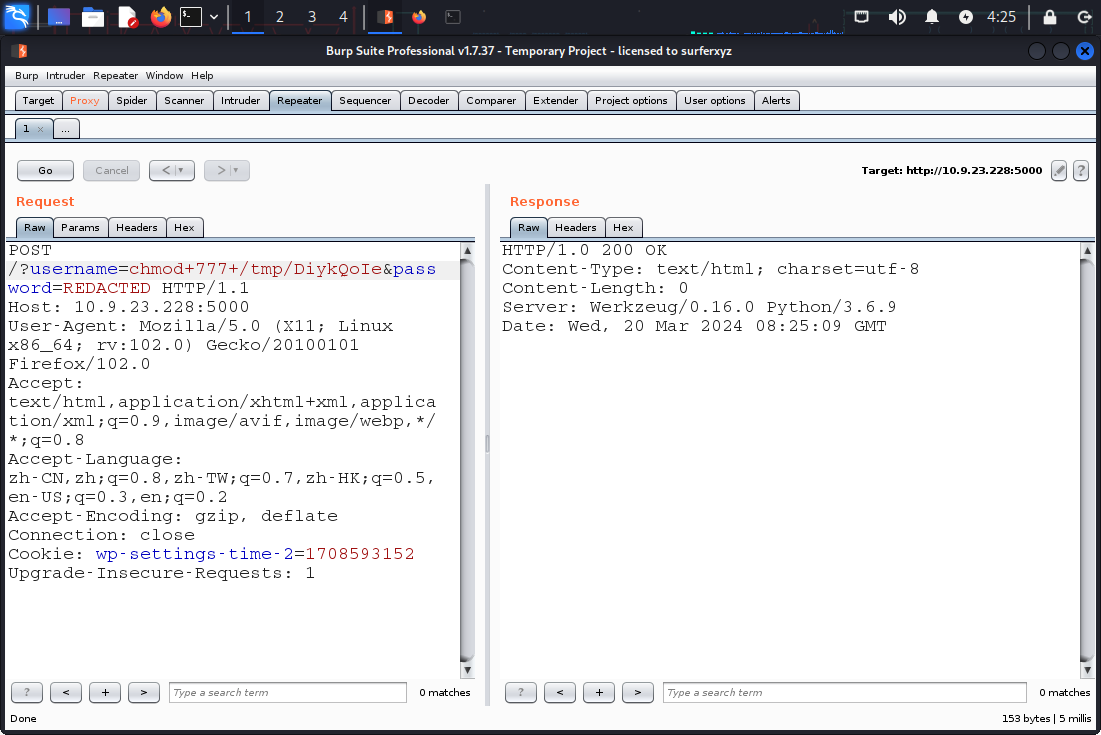This screenshot has height=735, width=1101.
Task: Open the Repeater menu in the menu bar
Action: (115, 75)
